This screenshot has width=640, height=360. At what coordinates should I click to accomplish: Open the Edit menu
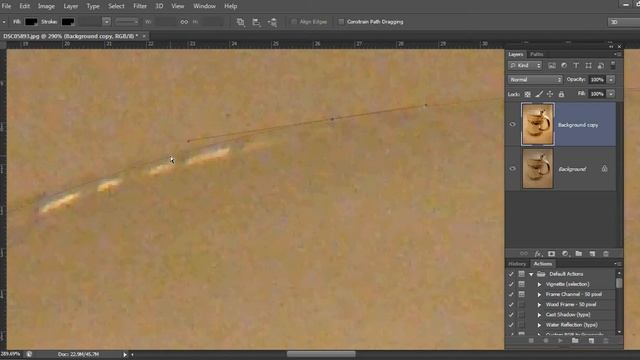(24, 6)
